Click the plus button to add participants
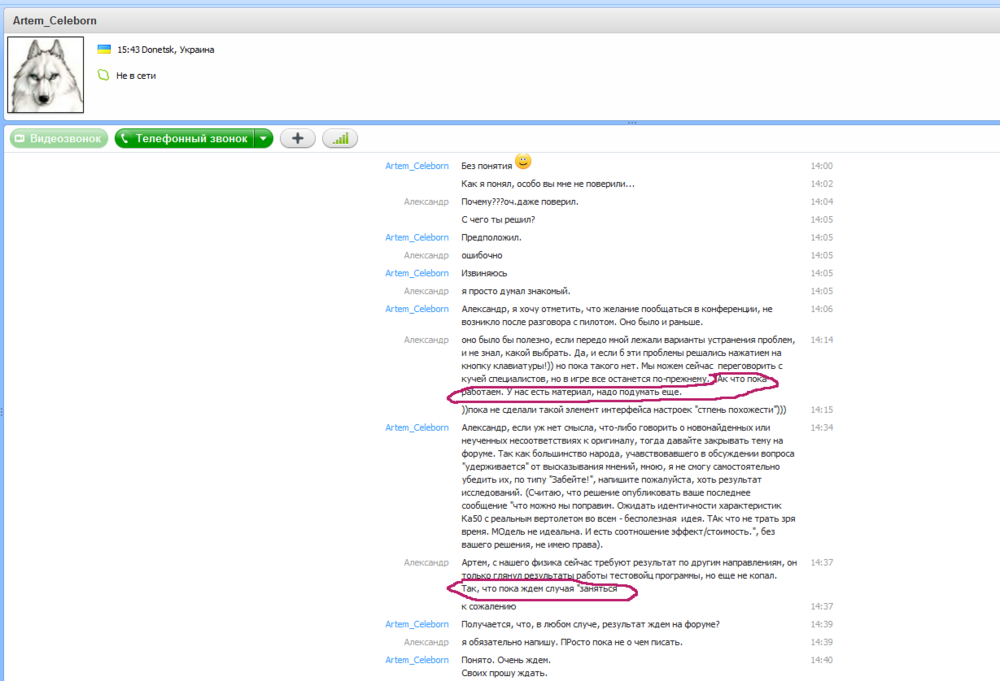The height and width of the screenshot is (681, 1000). [298, 138]
